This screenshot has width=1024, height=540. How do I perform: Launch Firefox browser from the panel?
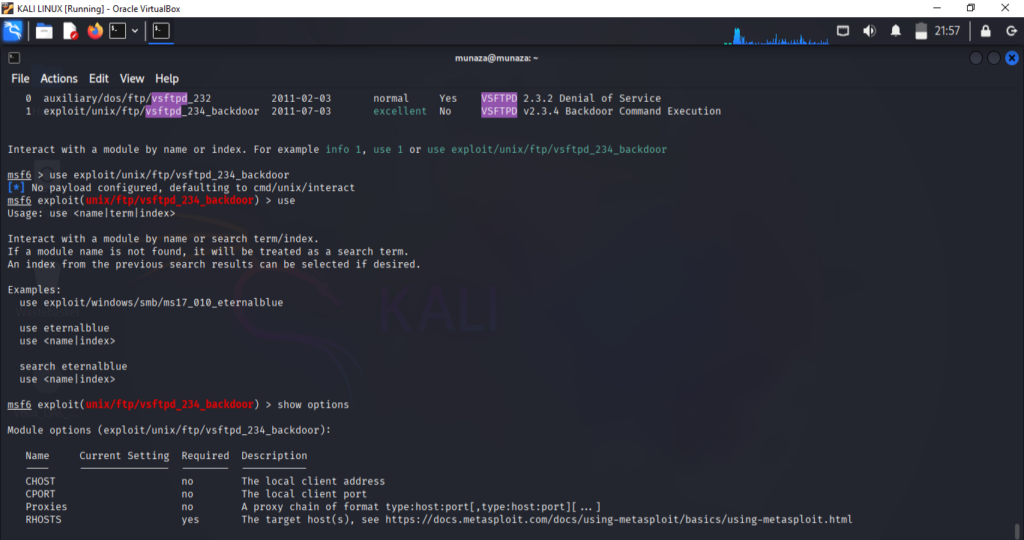95,31
